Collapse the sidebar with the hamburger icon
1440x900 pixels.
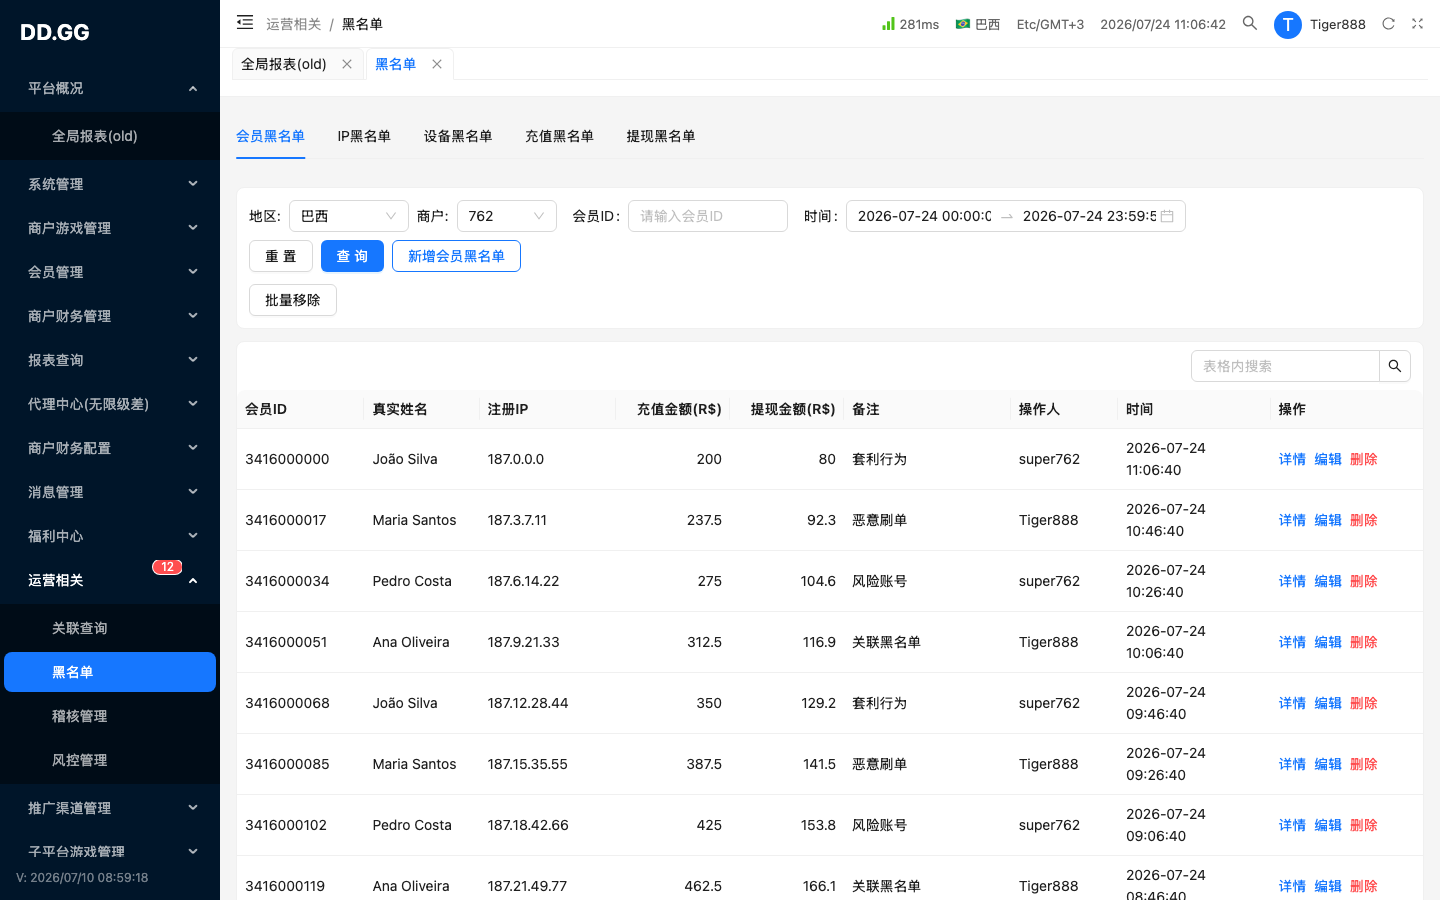(x=245, y=22)
